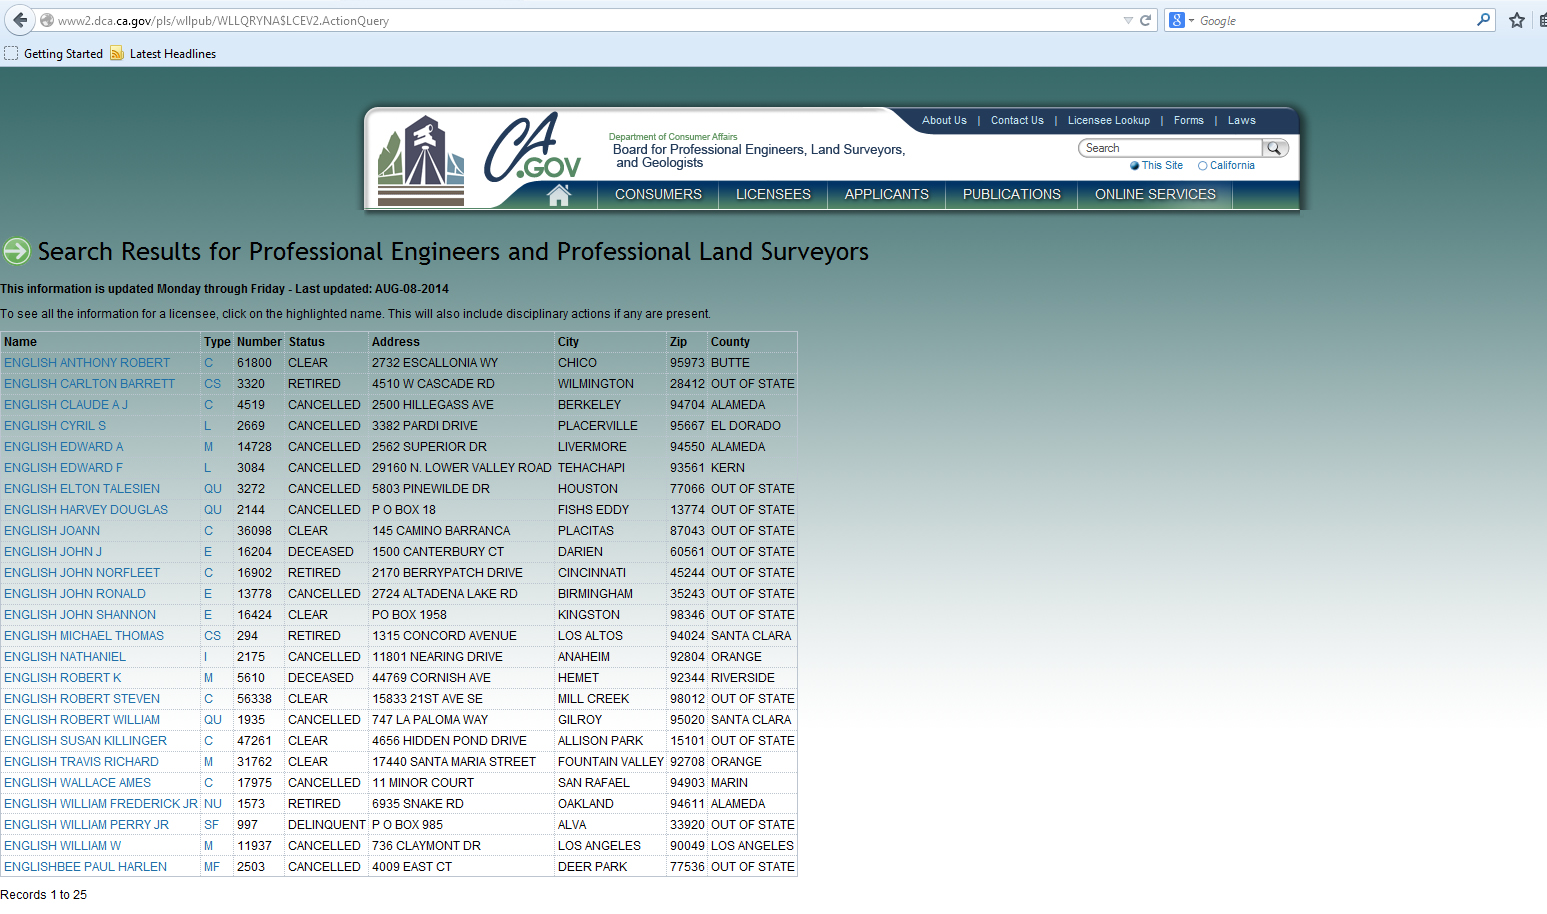This screenshot has width=1547, height=914.
Task: Click the home icon in navigation bar
Action: pyautogui.click(x=559, y=195)
